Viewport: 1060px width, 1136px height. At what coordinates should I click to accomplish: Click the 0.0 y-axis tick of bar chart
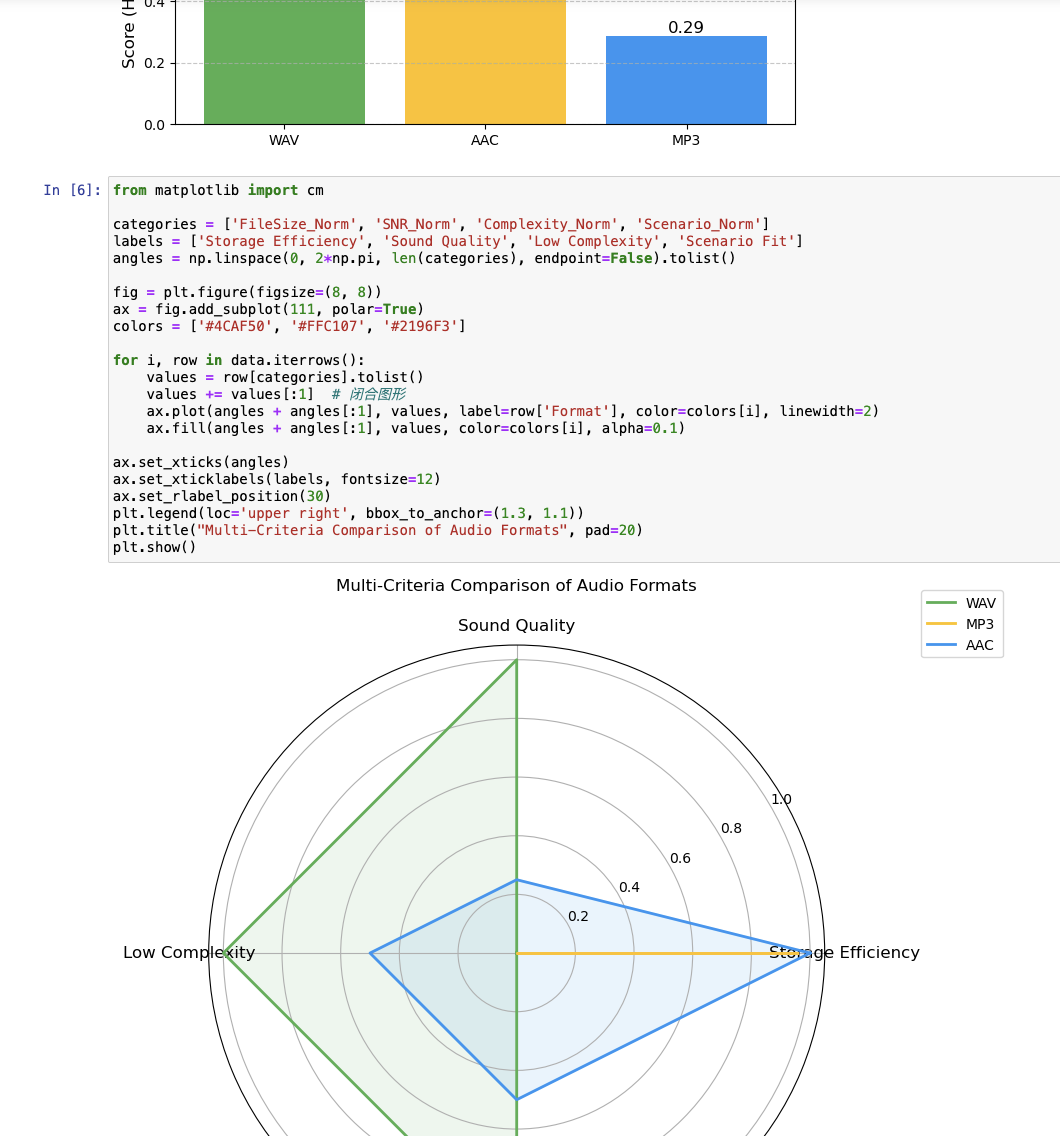pos(154,125)
